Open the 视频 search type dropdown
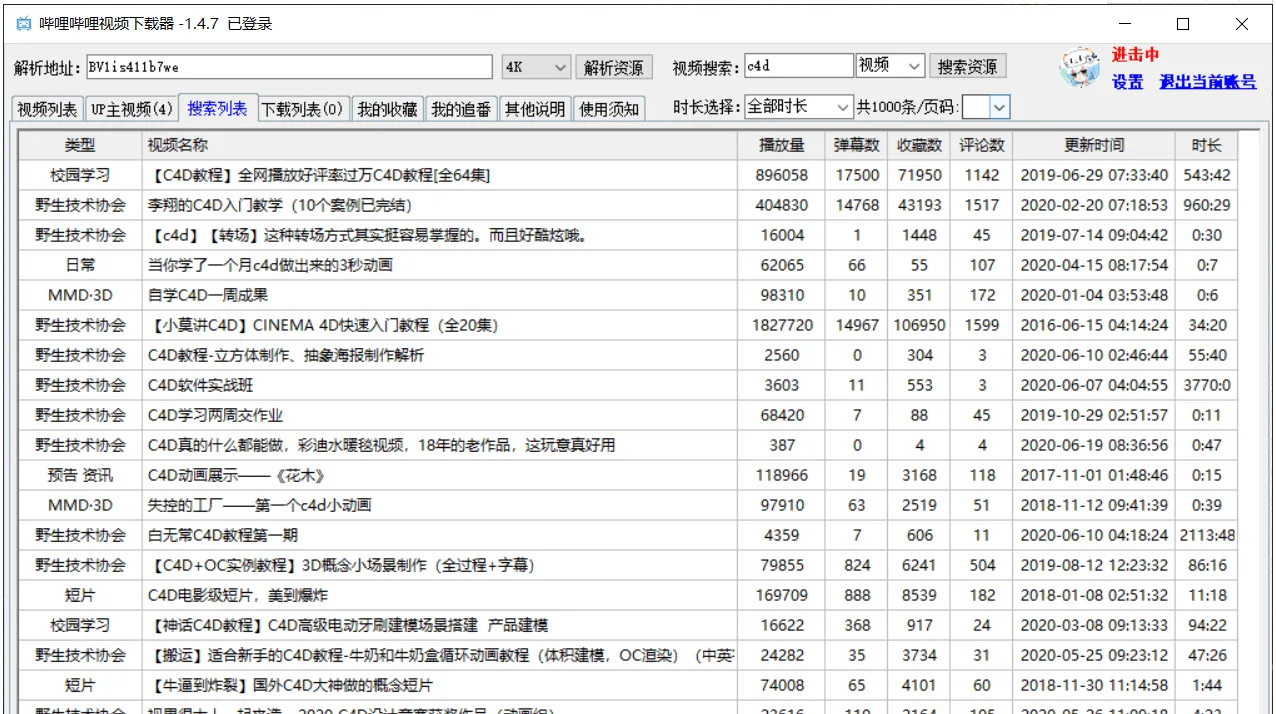Viewport: 1276px width, 714px height. [889, 65]
